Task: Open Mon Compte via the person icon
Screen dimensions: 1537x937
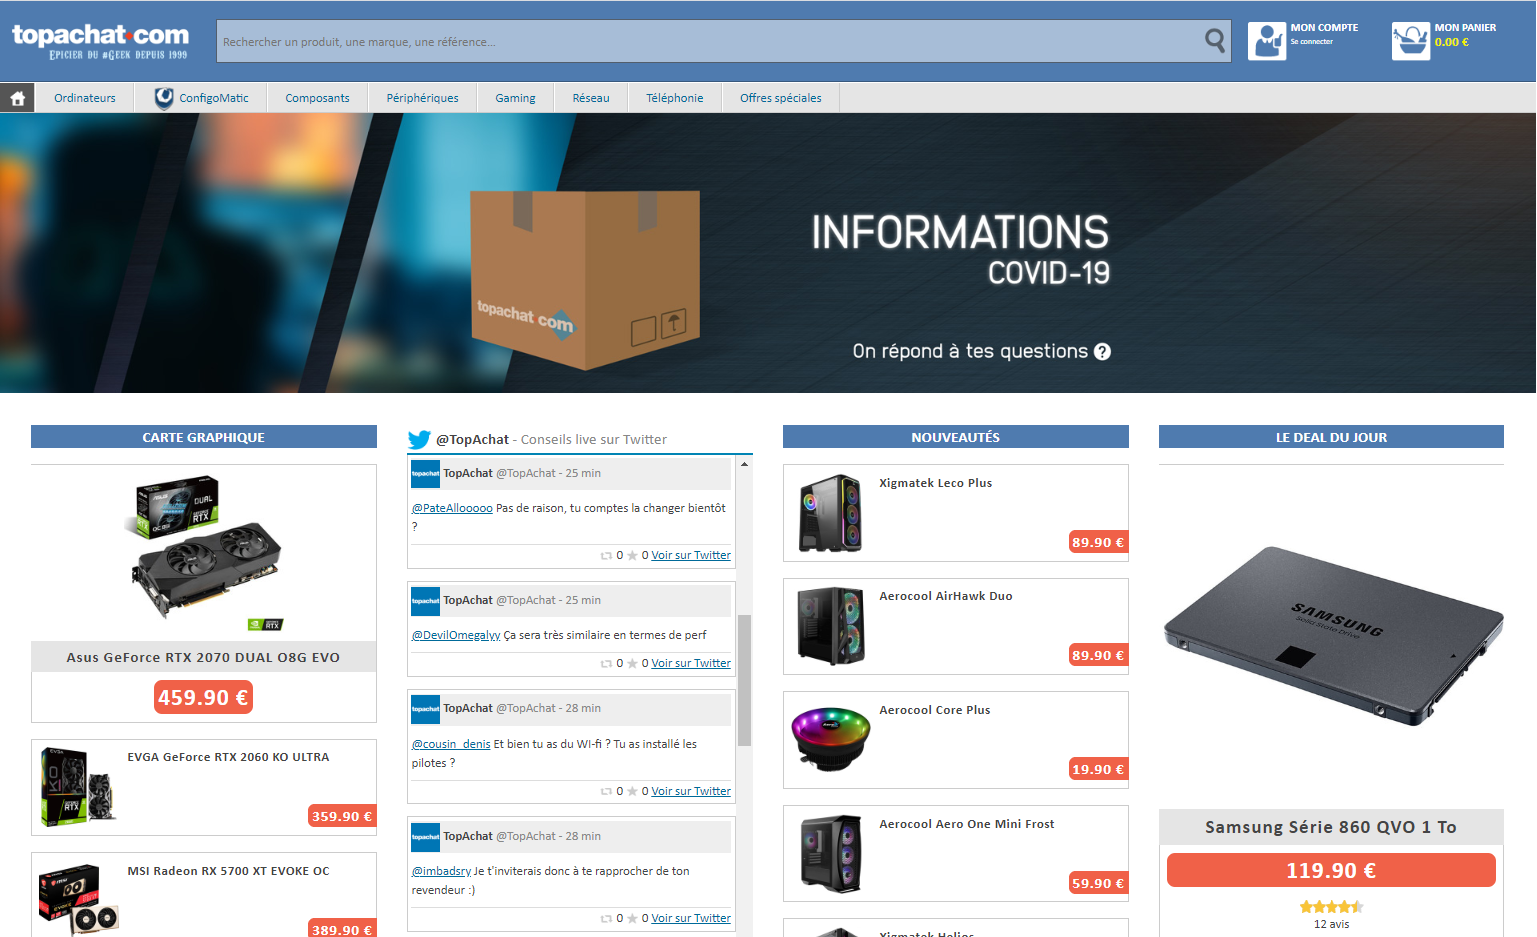Action: [x=1267, y=41]
